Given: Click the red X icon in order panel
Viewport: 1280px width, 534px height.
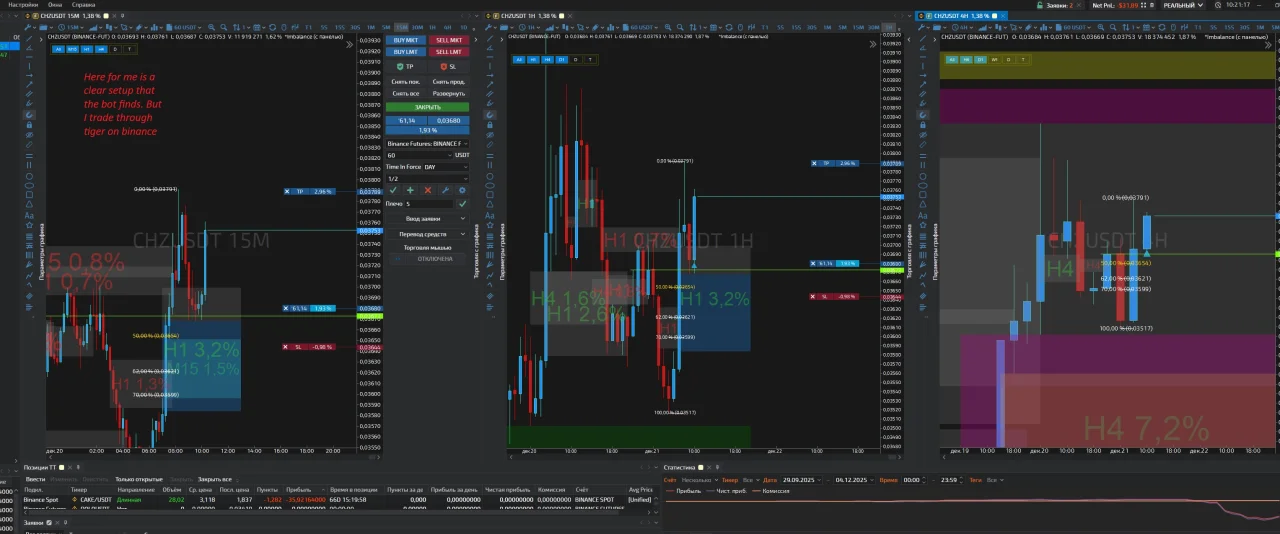Looking at the screenshot, I should (x=427, y=190).
